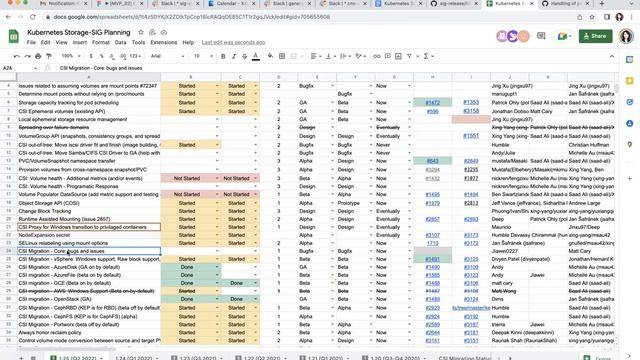Toggle italic formatting
Image resolution: width=640 pixels, height=360 pixels.
234,56
